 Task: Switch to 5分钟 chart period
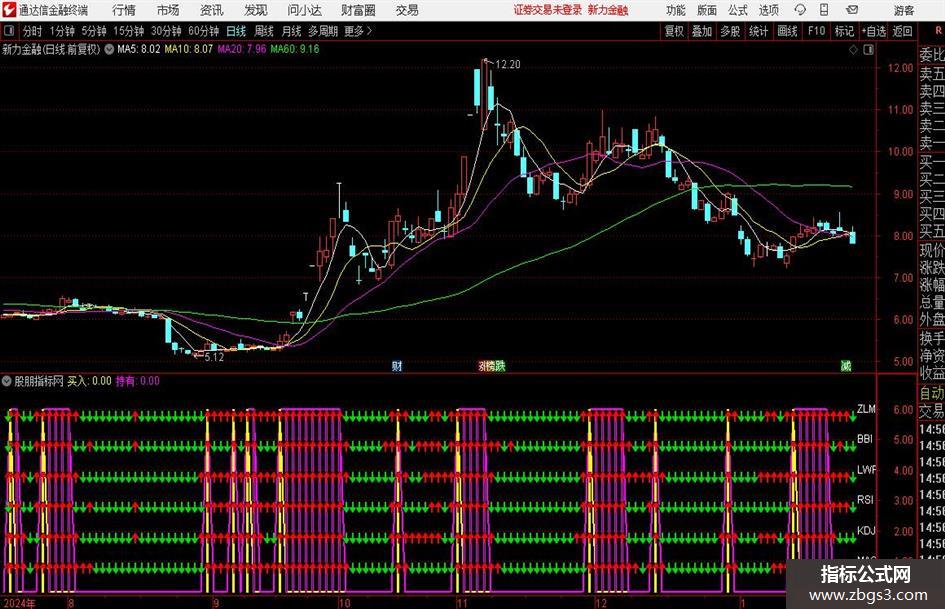(x=94, y=31)
